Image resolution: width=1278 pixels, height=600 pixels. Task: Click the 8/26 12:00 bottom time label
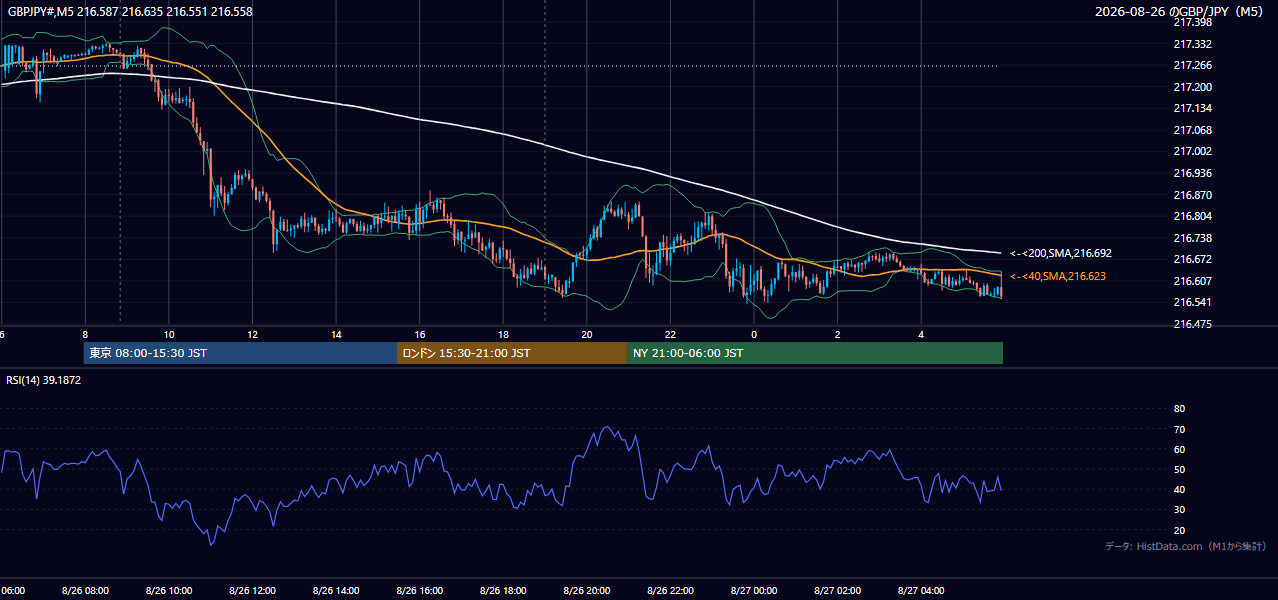pos(252,590)
